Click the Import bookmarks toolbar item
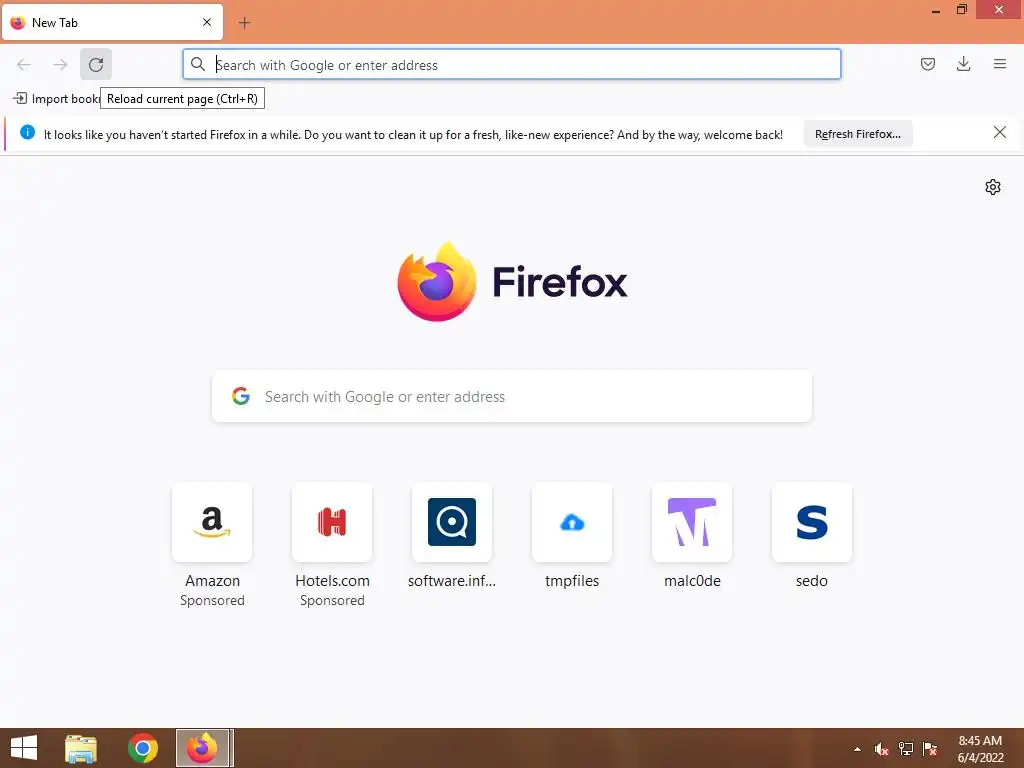The image size is (1024, 768). (56, 99)
